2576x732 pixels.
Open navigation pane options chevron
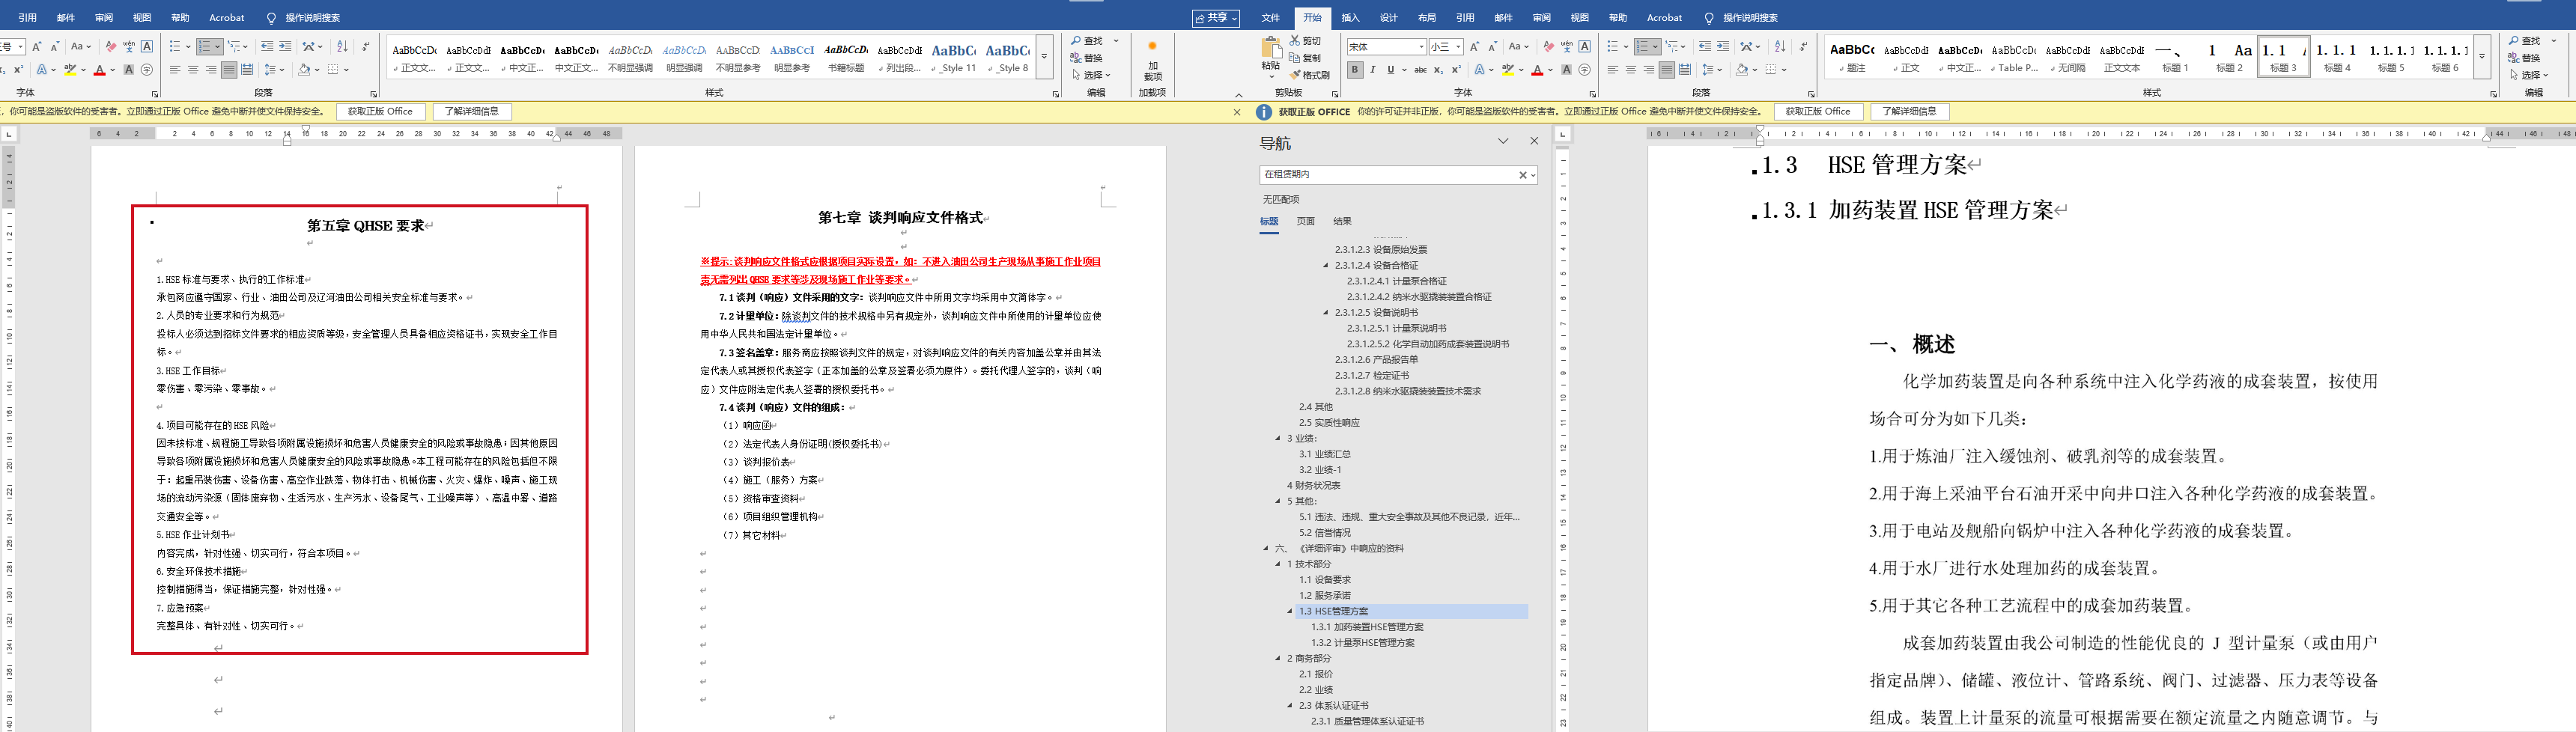(1503, 141)
